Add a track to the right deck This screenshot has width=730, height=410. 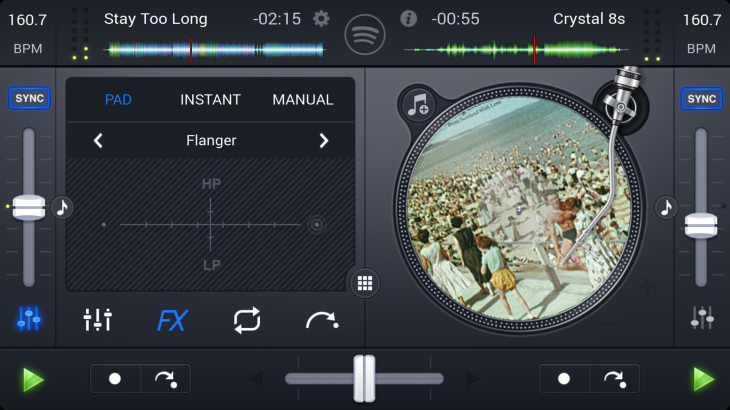point(418,103)
